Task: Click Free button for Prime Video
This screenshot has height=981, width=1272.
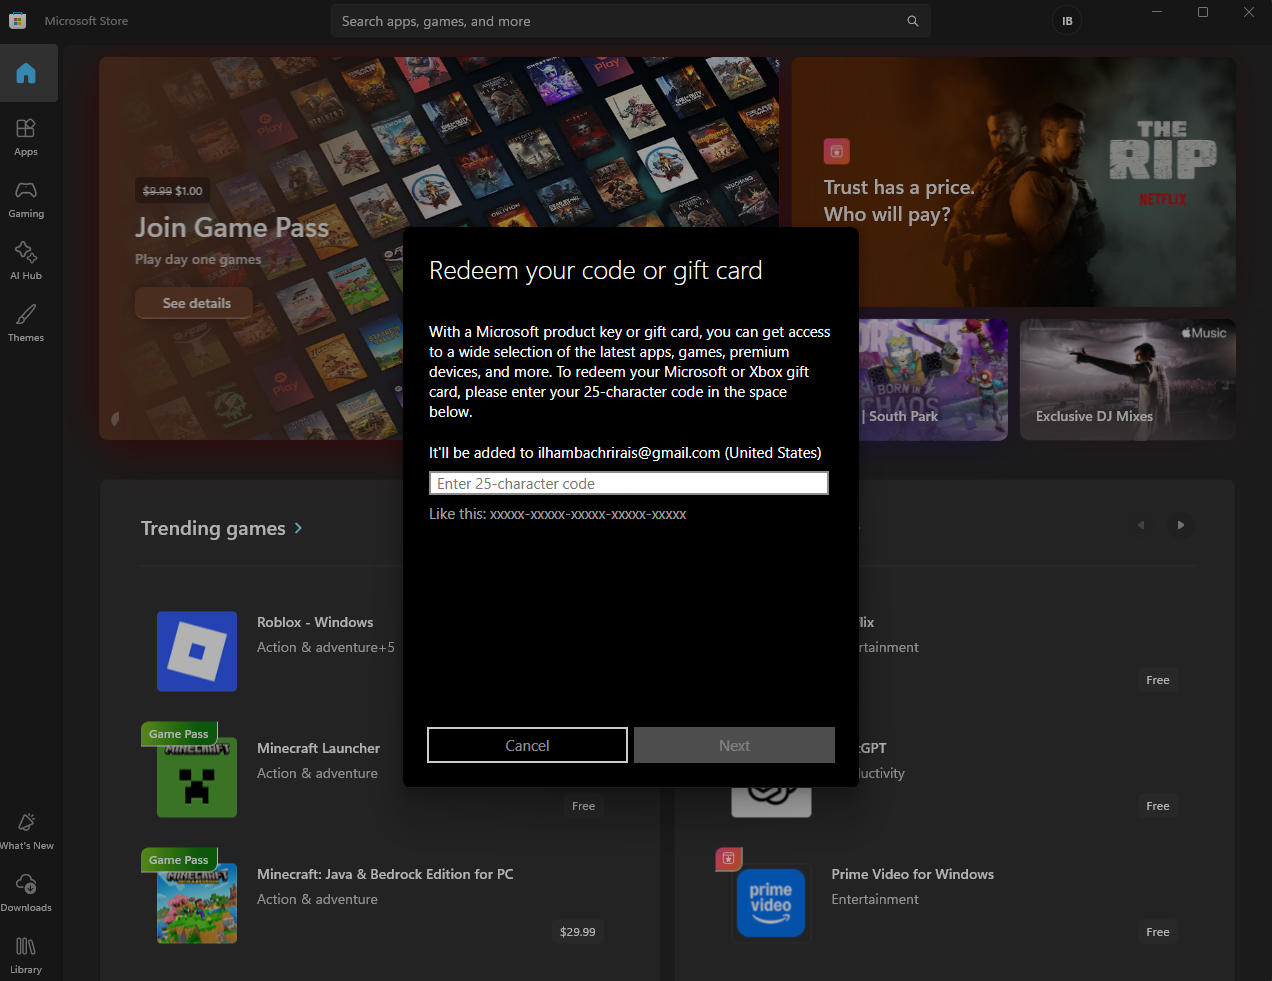Action: coord(1158,932)
